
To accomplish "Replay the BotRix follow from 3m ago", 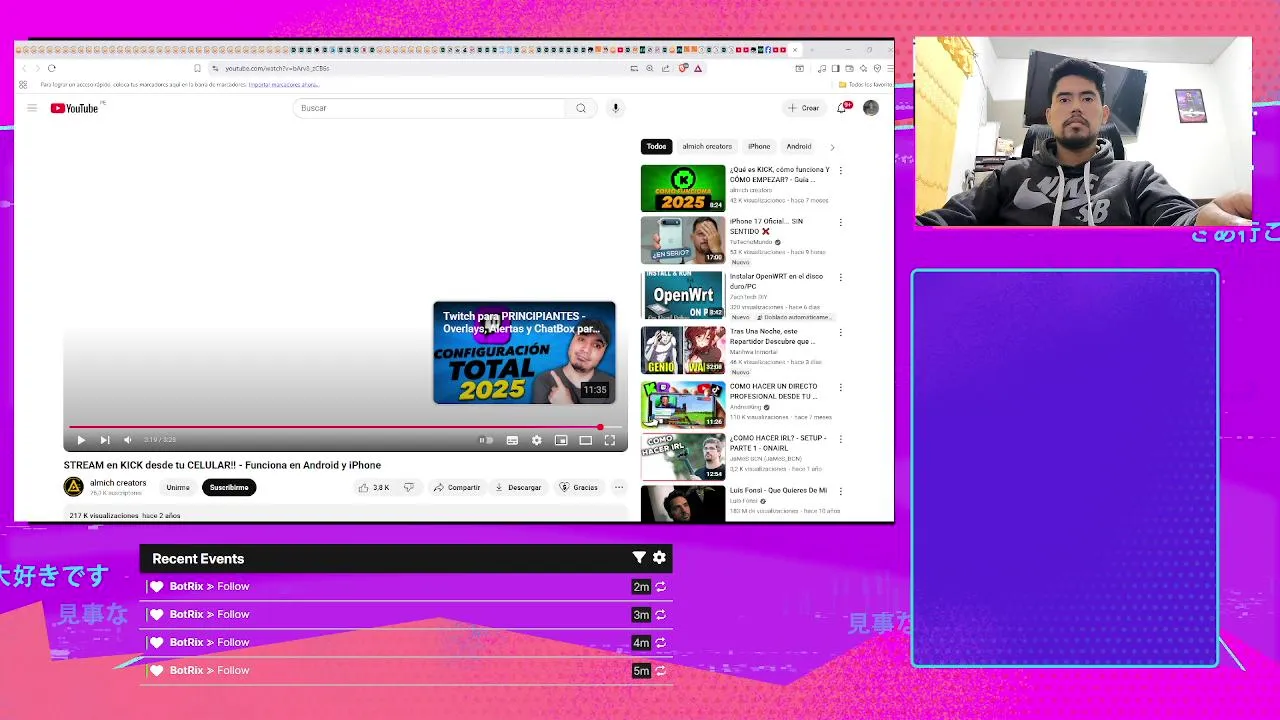I will click(x=661, y=615).
